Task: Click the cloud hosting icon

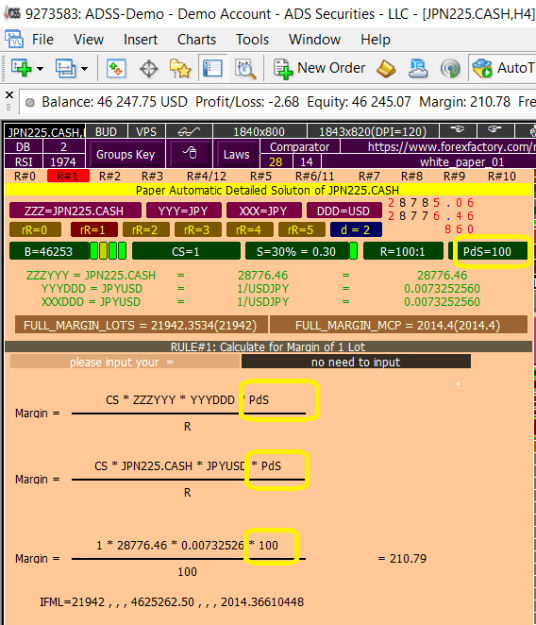Action: point(418,69)
